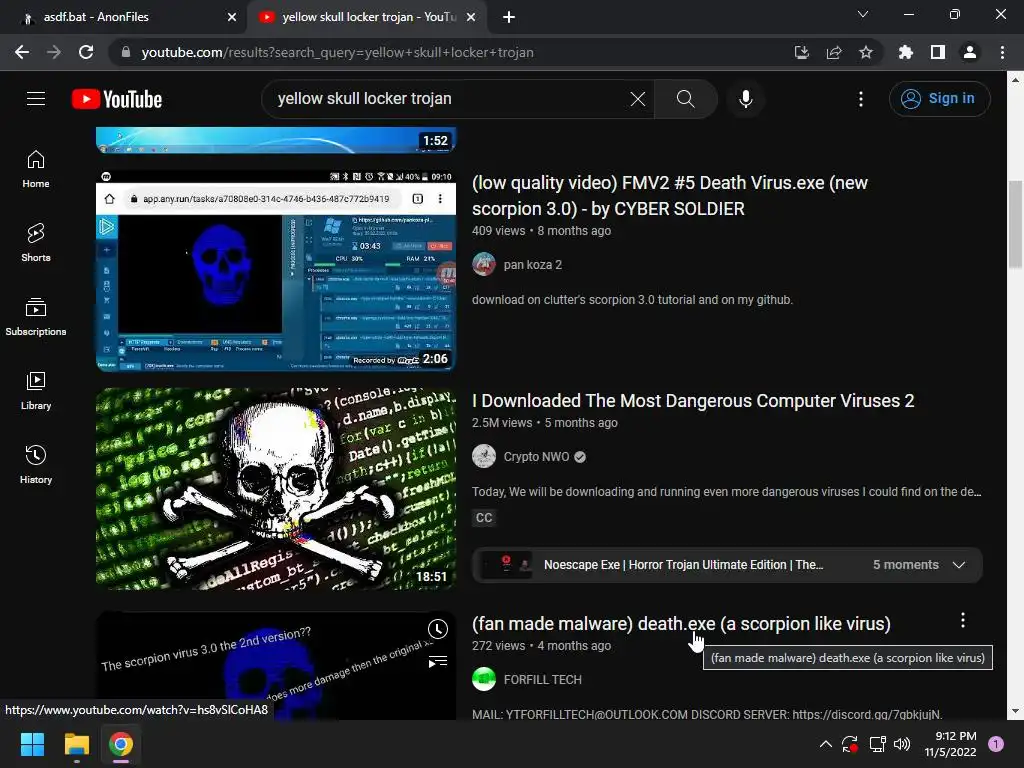Open death.exe scorpion like virus title

click(x=681, y=624)
